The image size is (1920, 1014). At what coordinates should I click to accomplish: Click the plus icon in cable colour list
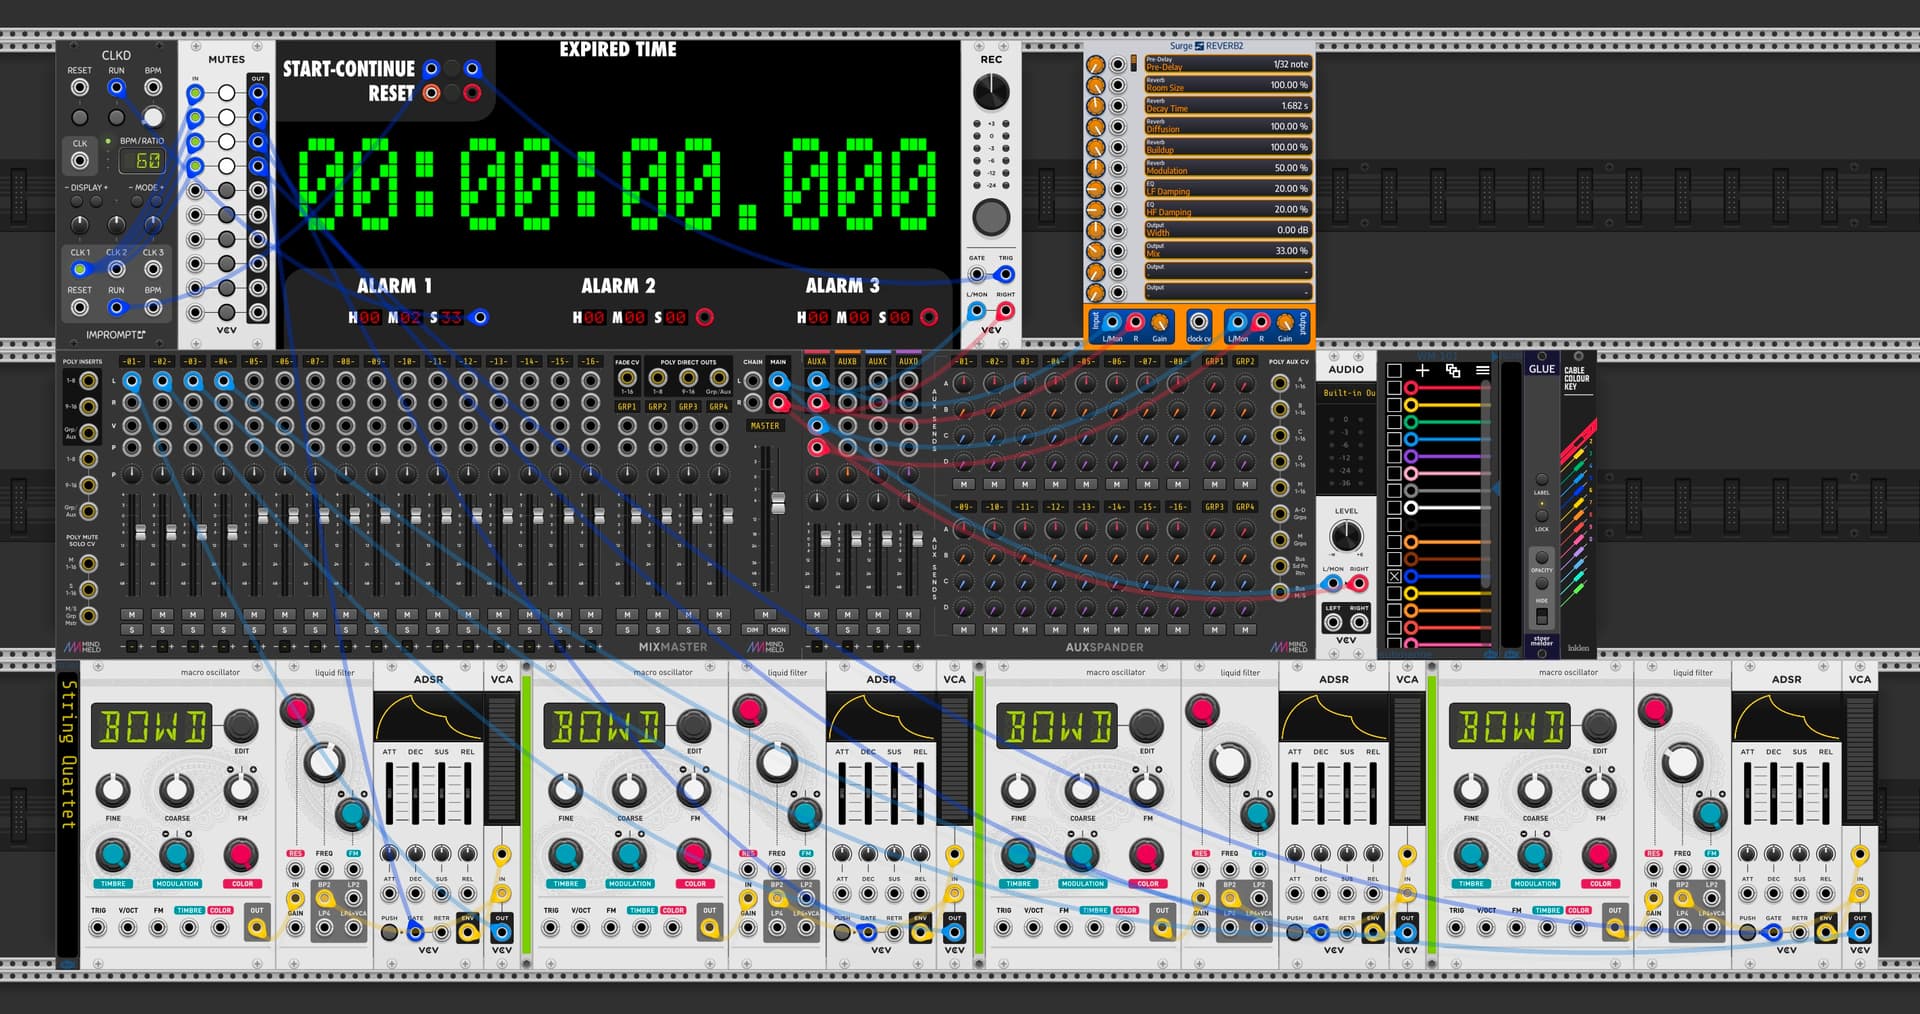tap(1423, 370)
